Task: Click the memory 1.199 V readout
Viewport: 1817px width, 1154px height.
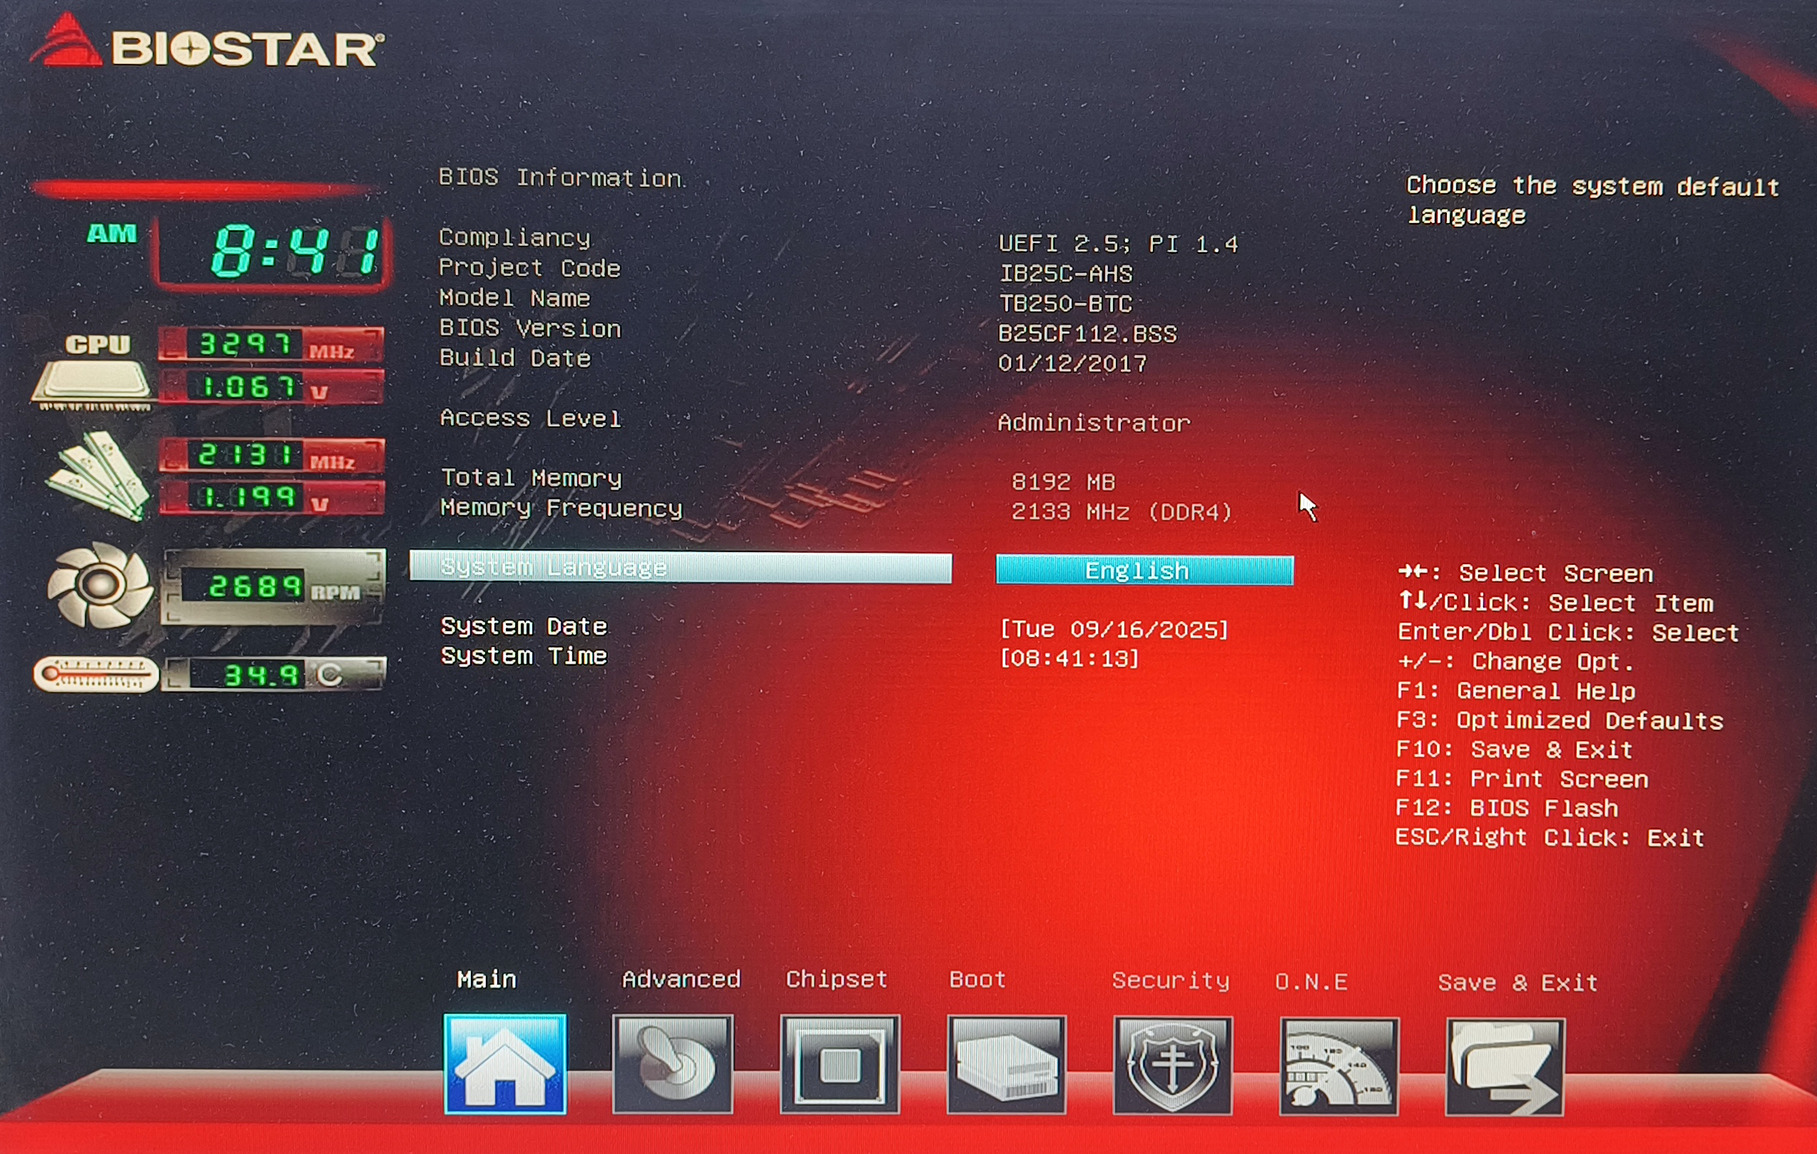Action: 271,498
